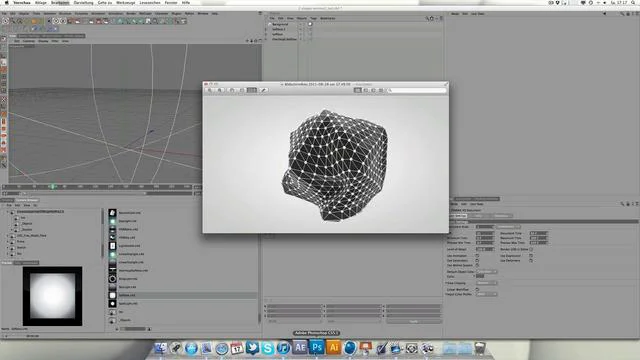This screenshot has height=360, width=640.
Task: Click the softbox preview thumbnail
Action: point(52,296)
